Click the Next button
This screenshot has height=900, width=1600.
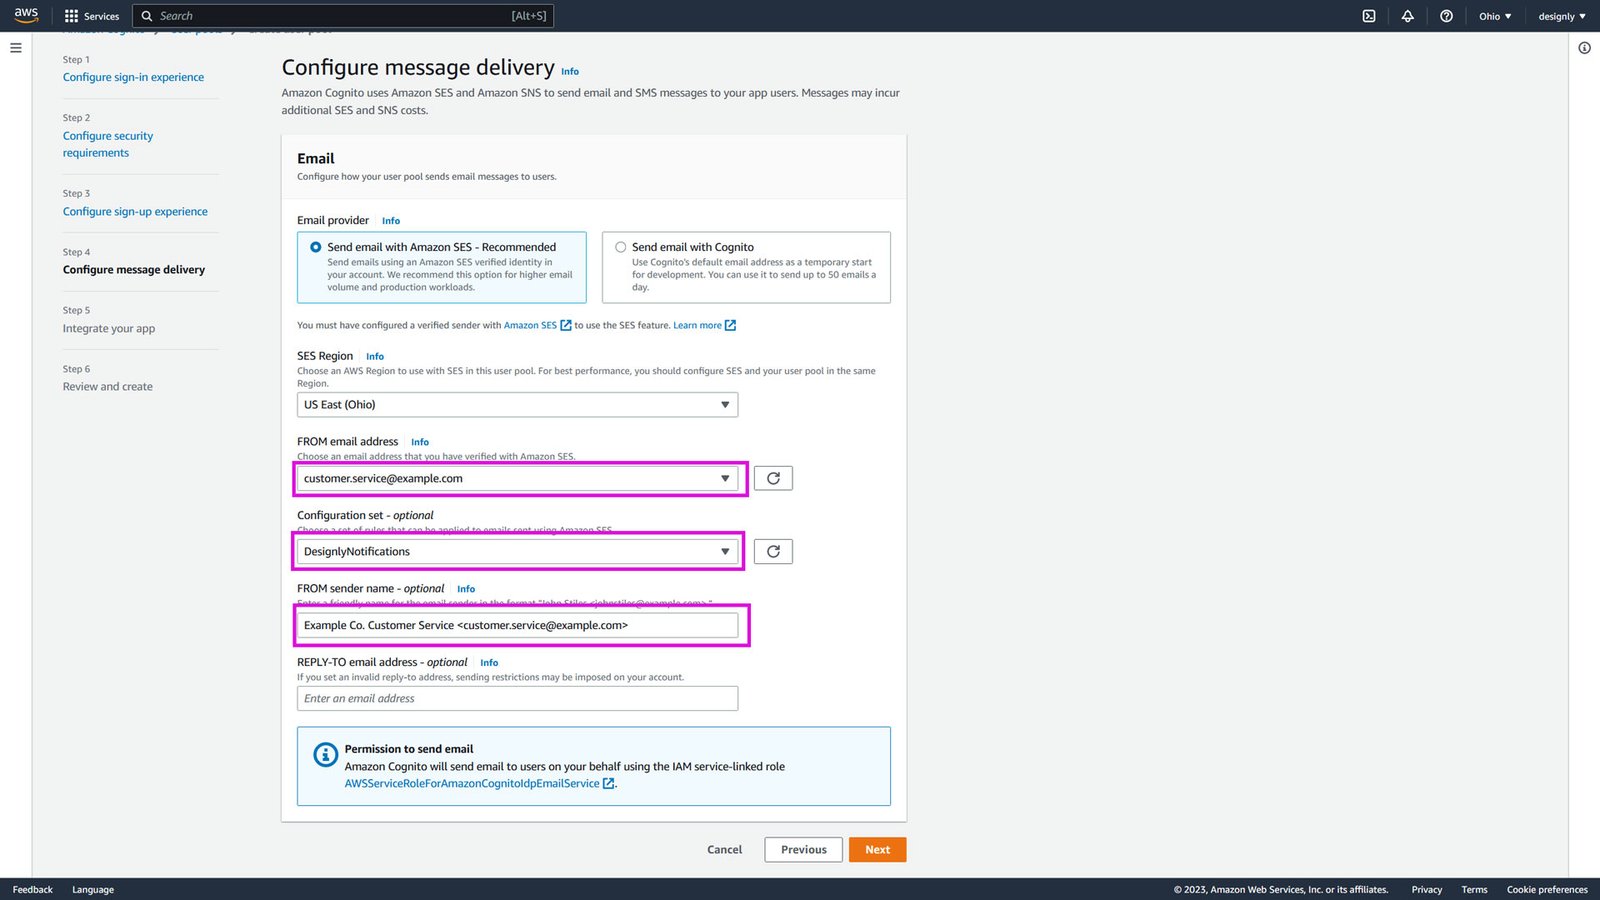coord(876,848)
